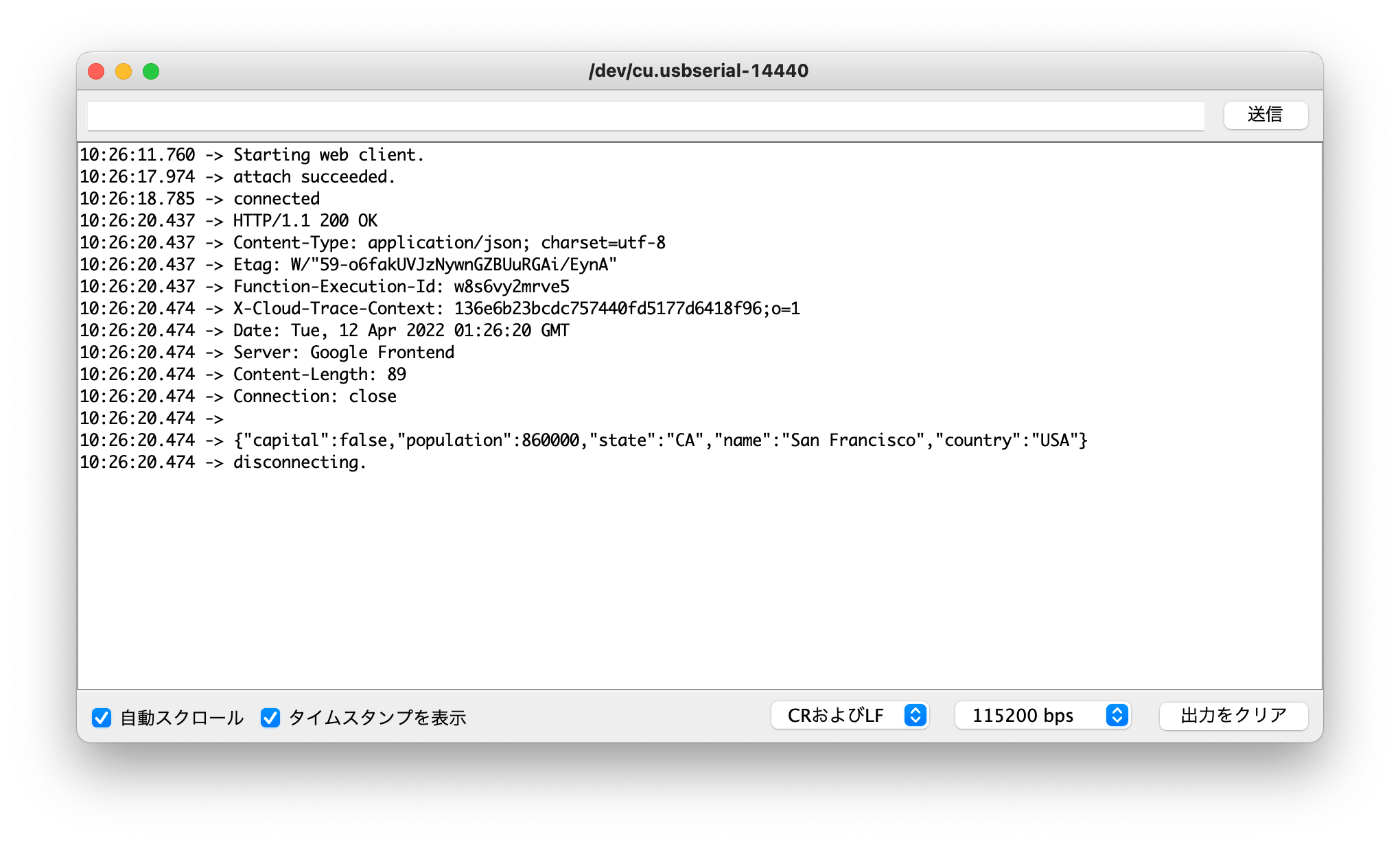Open the 115200 bps baud rate dropdown
The width and height of the screenshot is (1400, 844).
tap(1043, 716)
